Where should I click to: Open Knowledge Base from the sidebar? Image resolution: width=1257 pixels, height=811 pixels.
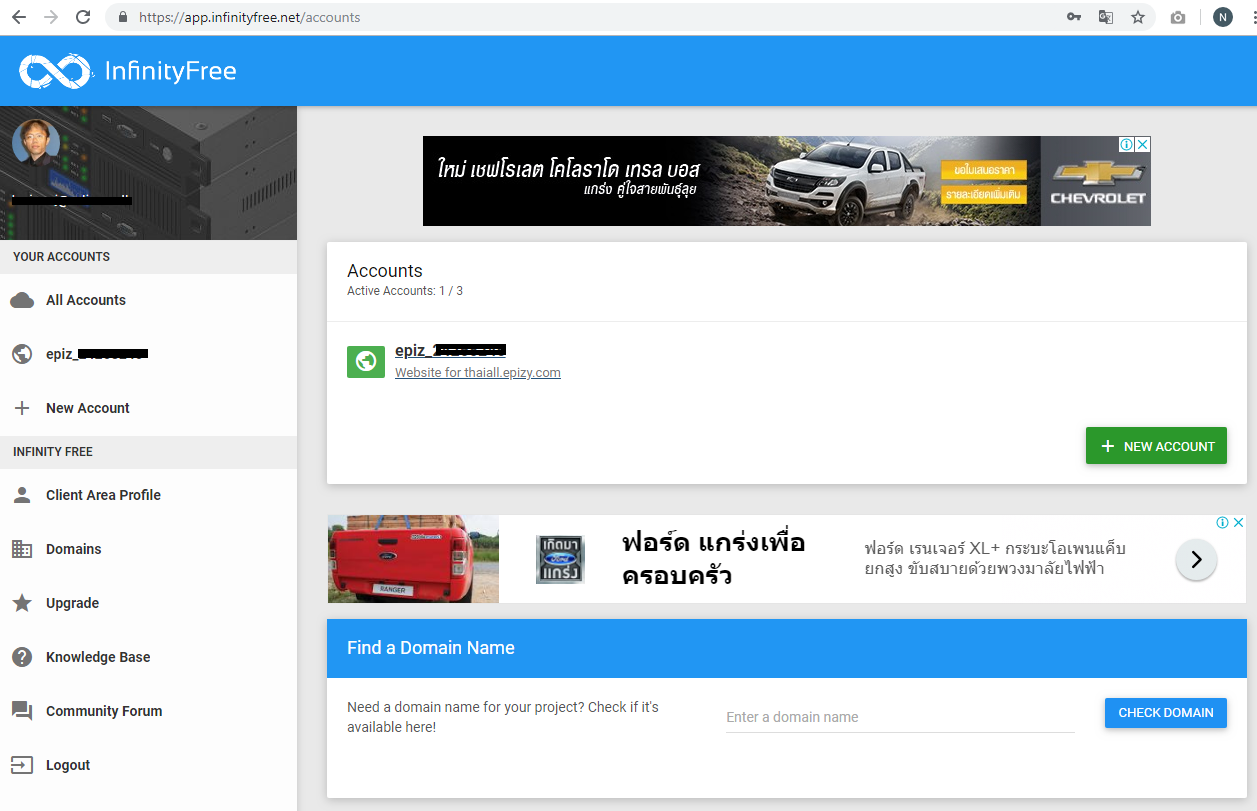click(98, 657)
